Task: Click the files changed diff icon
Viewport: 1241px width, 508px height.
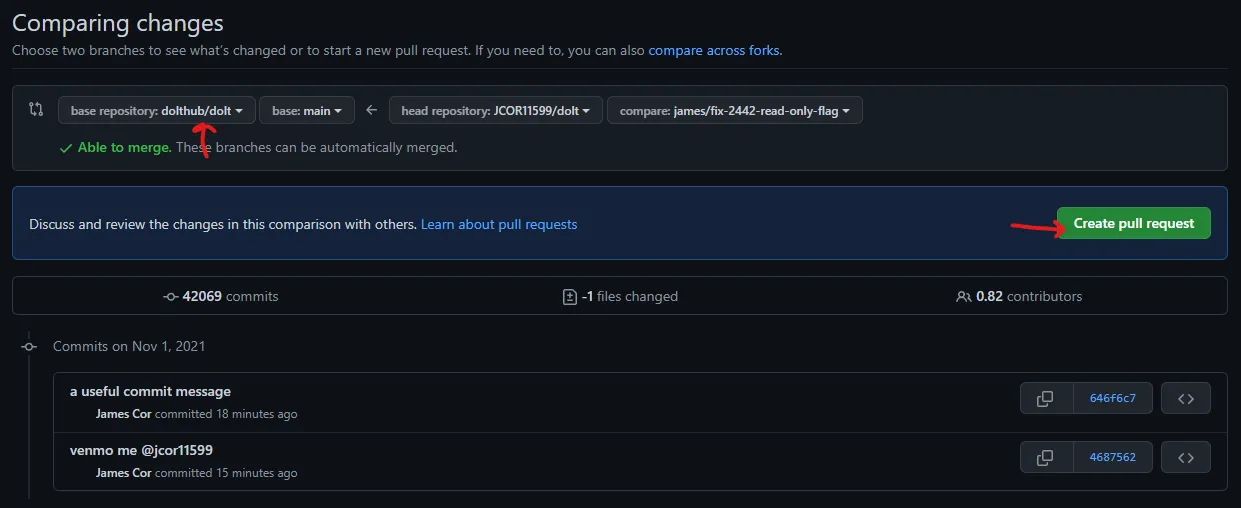Action: (x=569, y=297)
